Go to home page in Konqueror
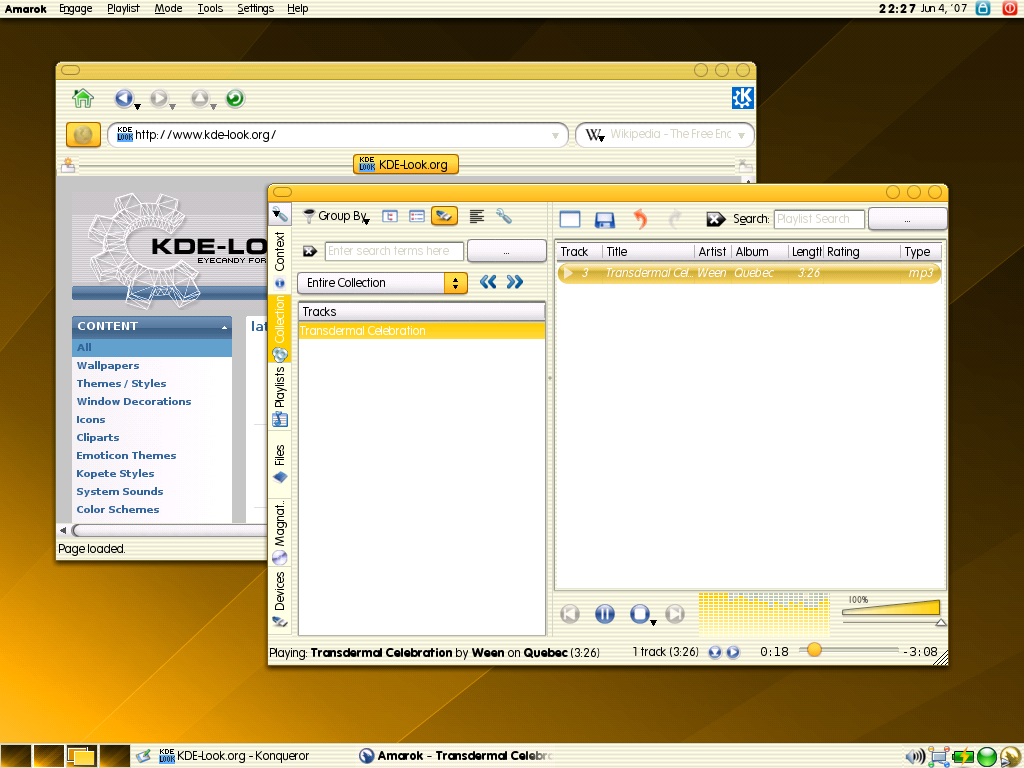This screenshot has height=768, width=1024. (83, 99)
